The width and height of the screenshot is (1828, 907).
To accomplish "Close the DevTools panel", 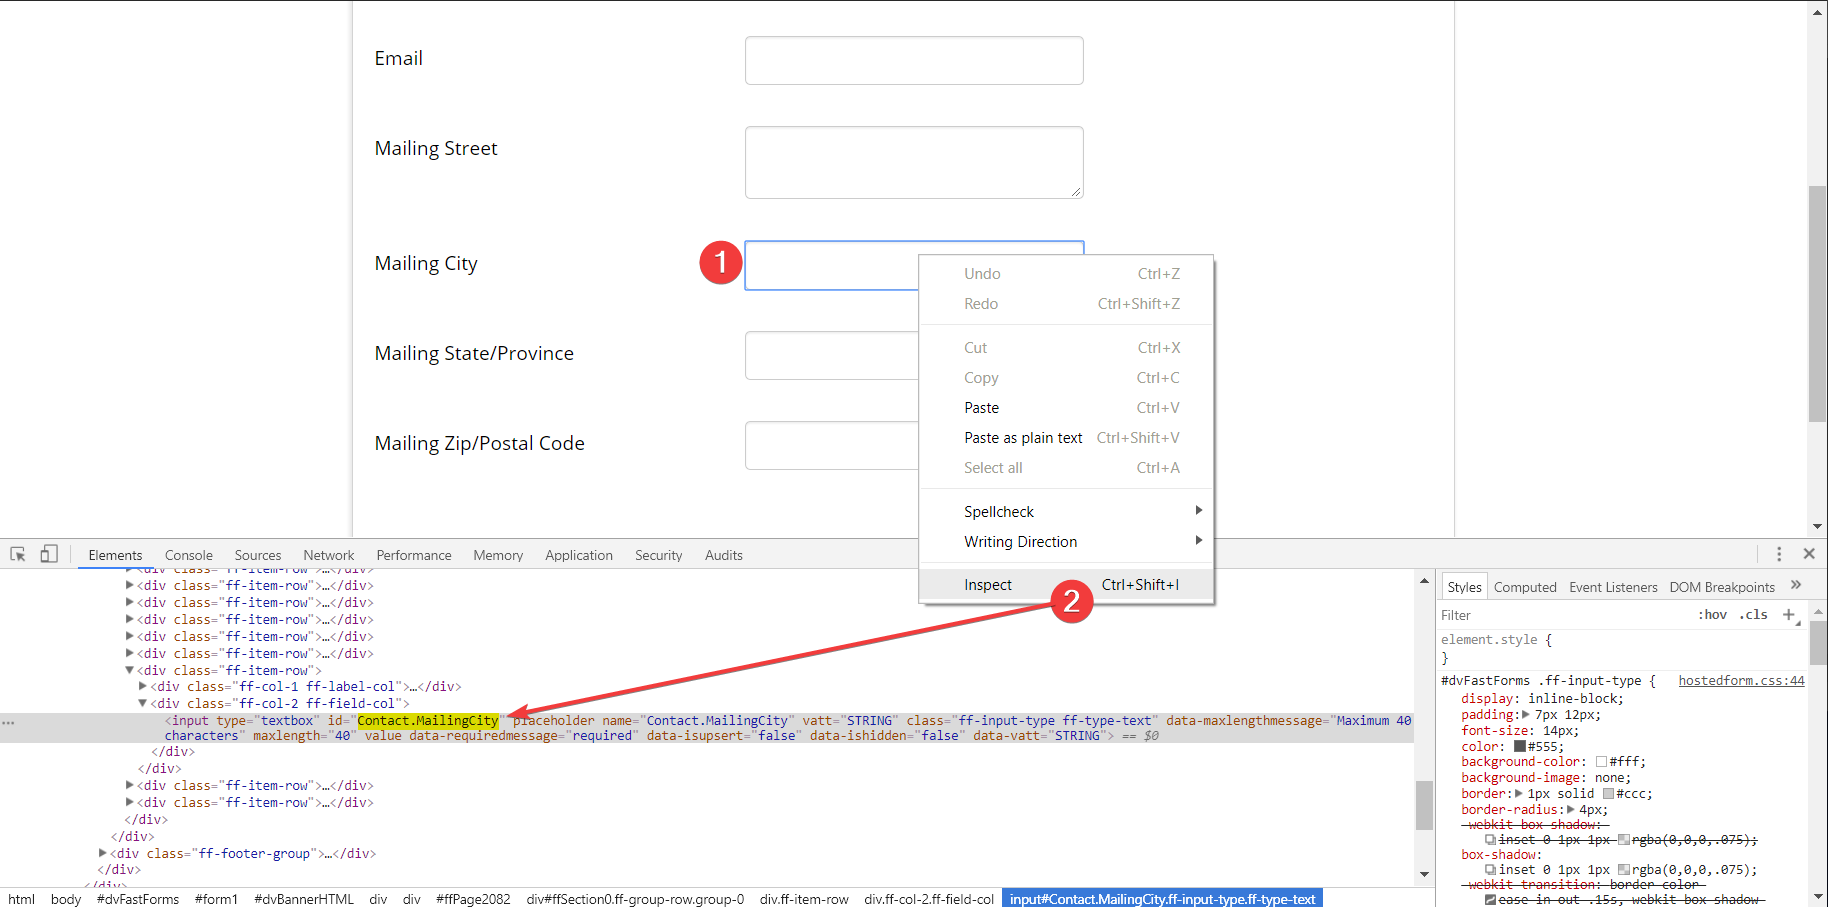I will click(x=1809, y=554).
